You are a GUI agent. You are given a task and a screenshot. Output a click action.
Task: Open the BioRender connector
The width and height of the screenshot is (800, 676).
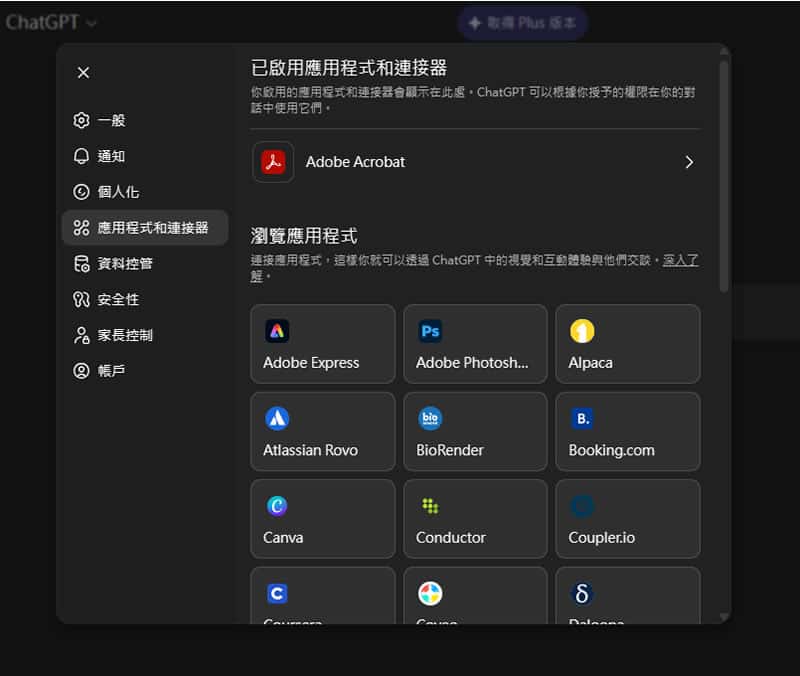475,431
